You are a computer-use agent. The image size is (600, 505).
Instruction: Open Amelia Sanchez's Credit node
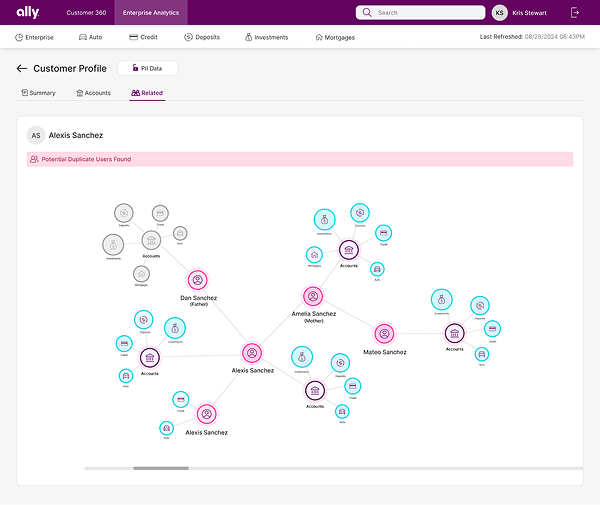tap(383, 233)
